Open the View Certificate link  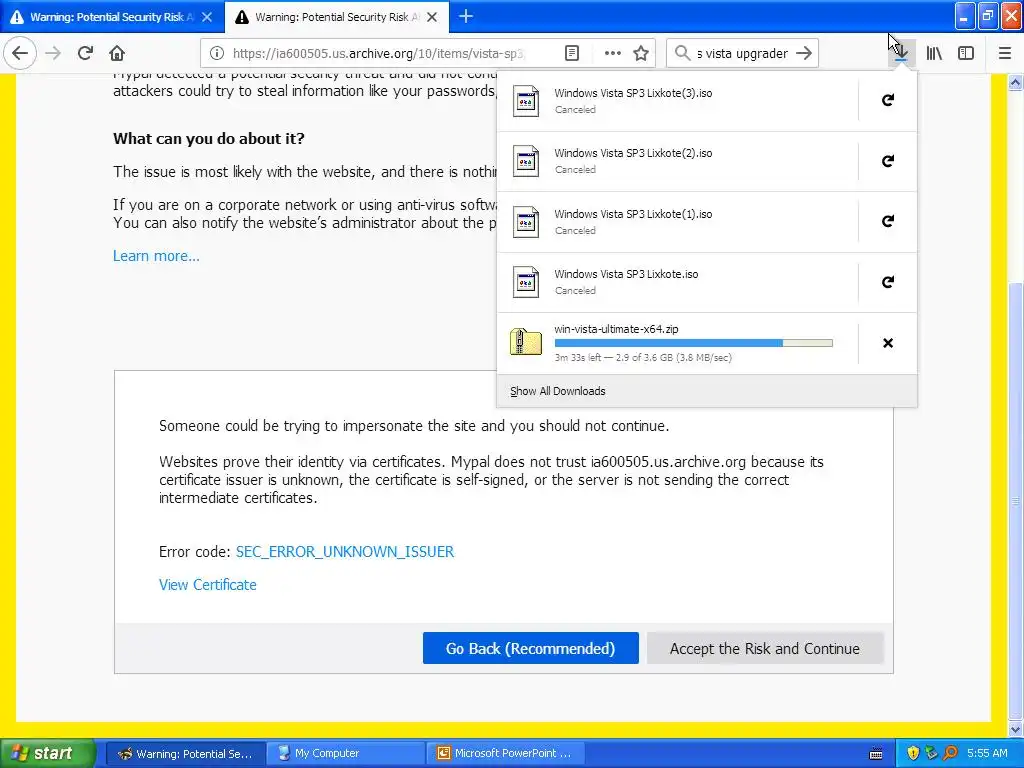click(208, 585)
